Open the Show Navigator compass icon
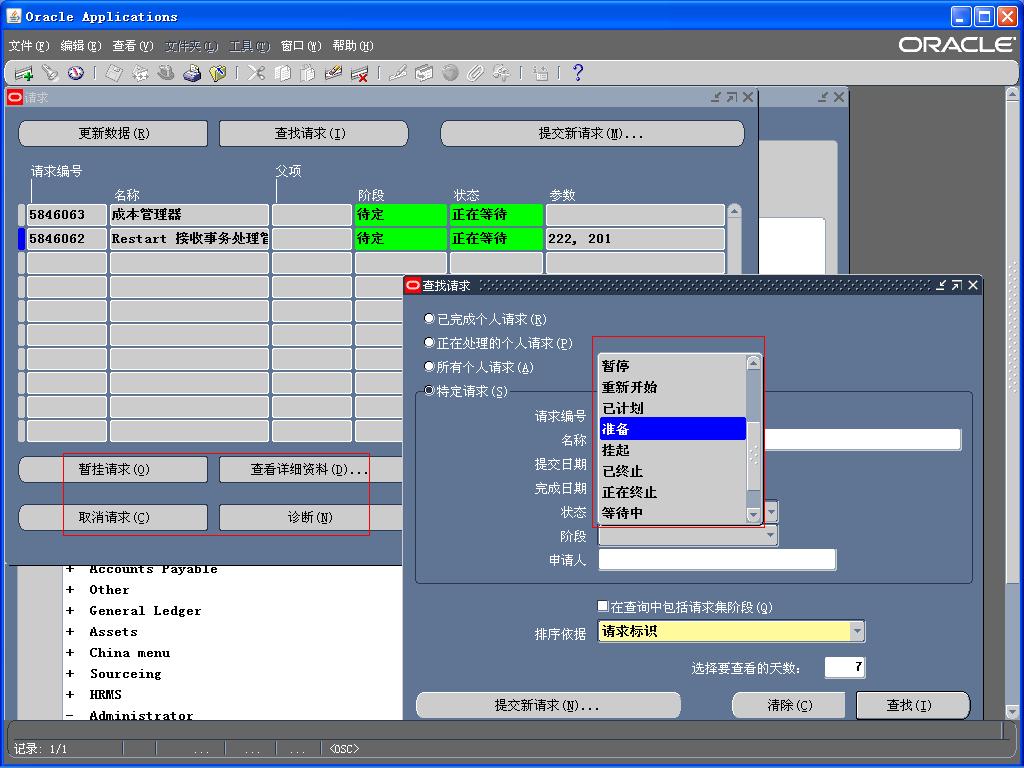Viewport: 1024px width, 768px height. coord(76,73)
